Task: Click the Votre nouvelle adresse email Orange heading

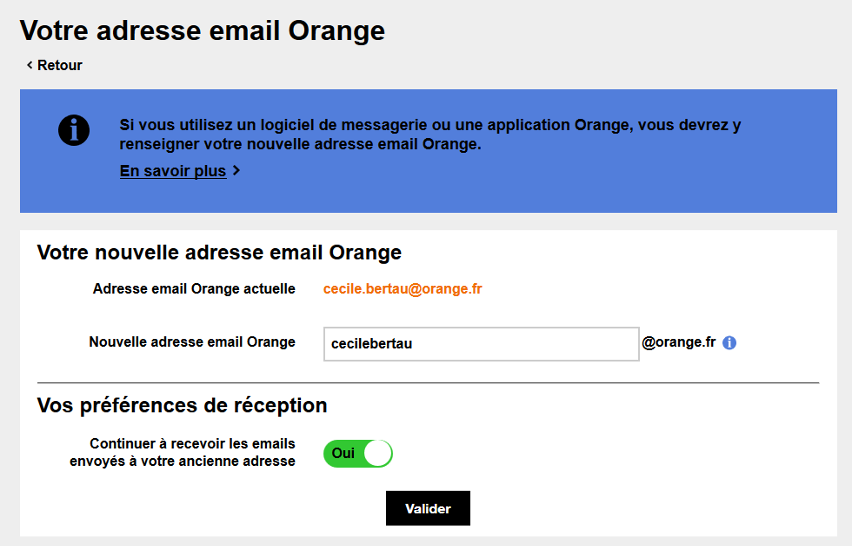Action: [x=219, y=252]
